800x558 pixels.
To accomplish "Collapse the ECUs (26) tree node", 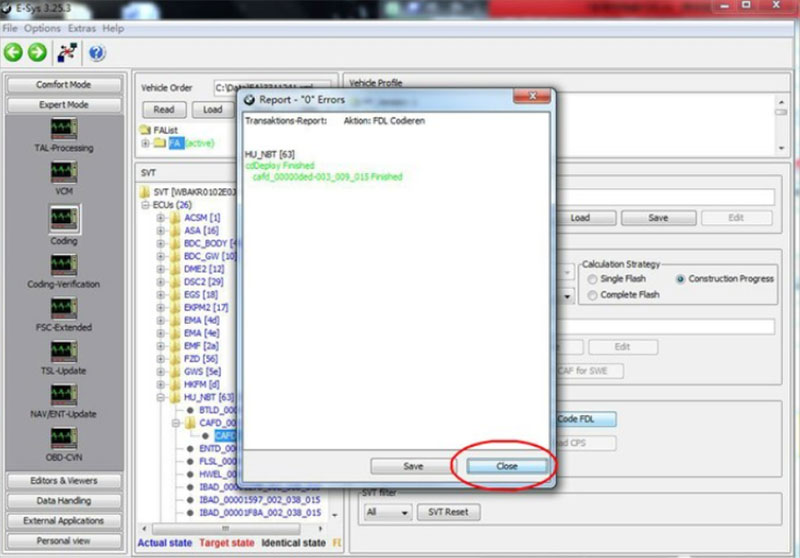I will coord(145,205).
